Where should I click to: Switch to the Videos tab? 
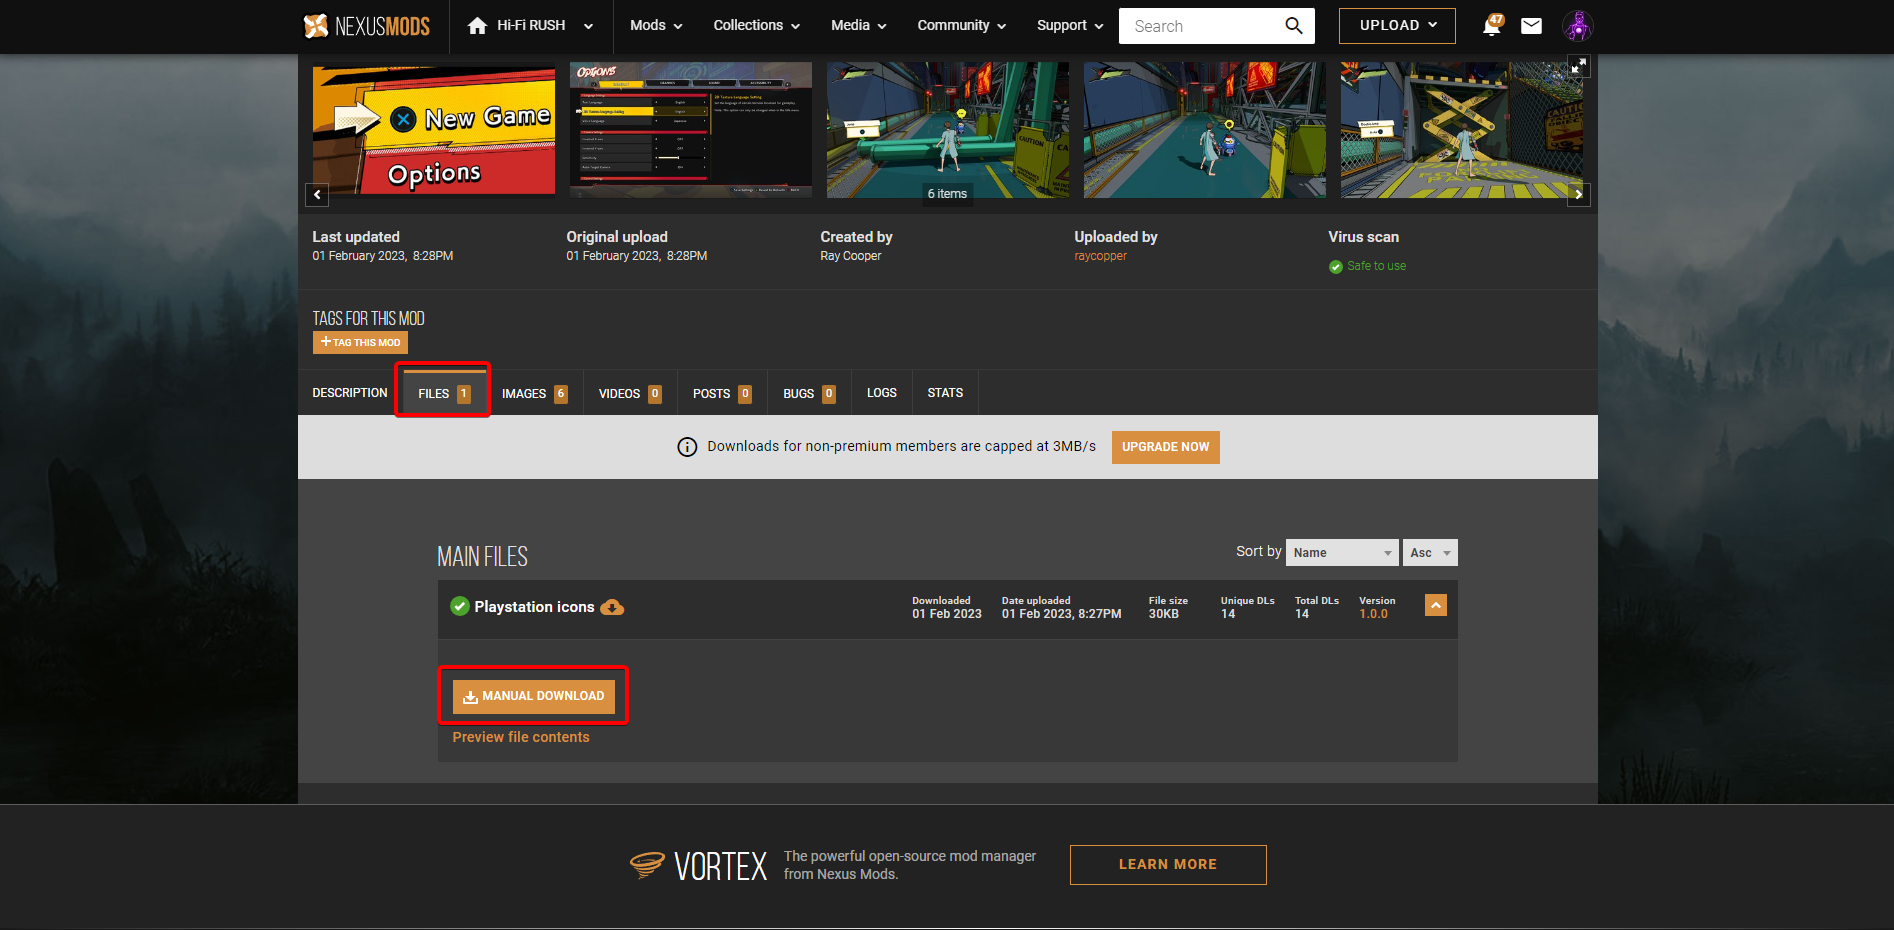point(630,393)
